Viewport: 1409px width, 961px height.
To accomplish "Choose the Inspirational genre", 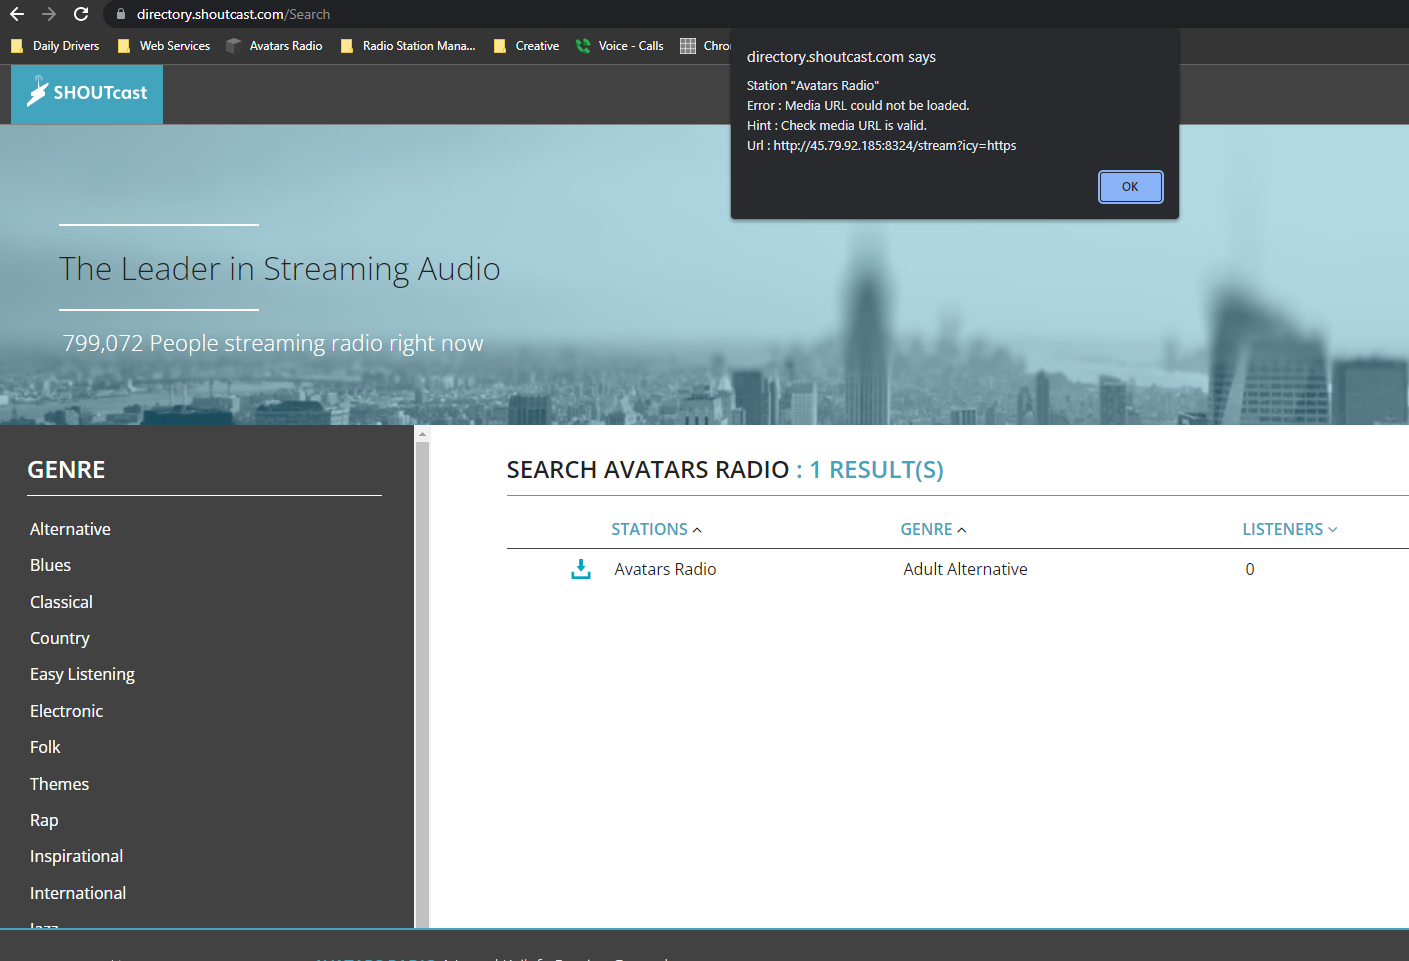I will (x=76, y=856).
